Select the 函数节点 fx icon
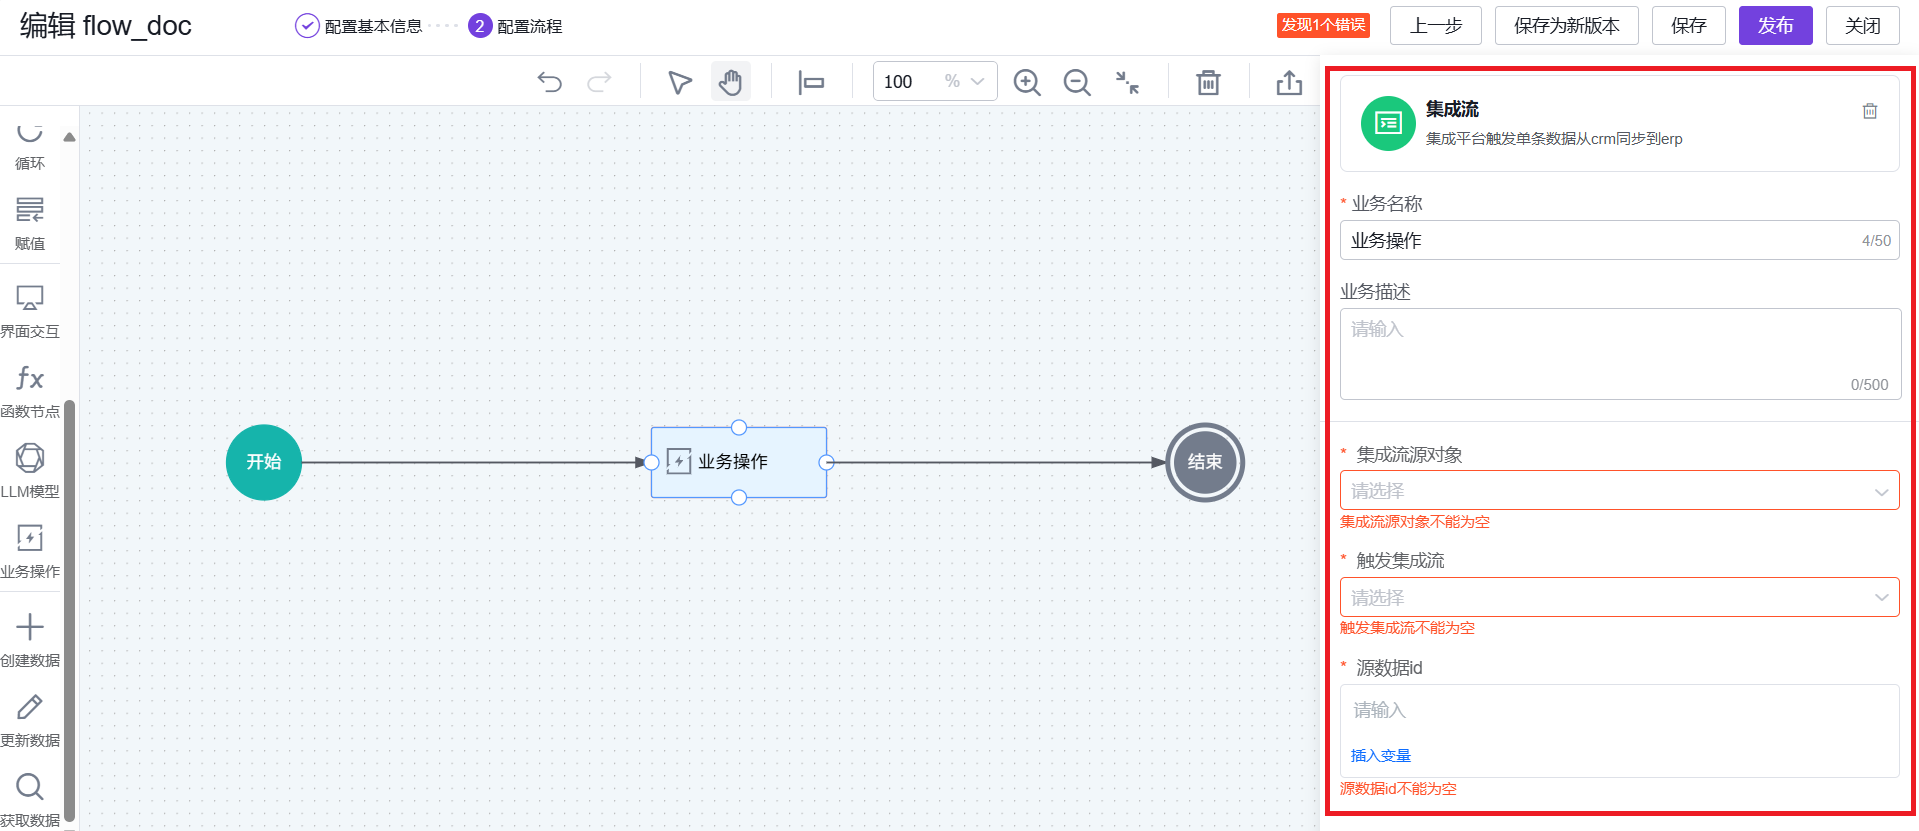This screenshot has width=1919, height=831. click(x=30, y=379)
